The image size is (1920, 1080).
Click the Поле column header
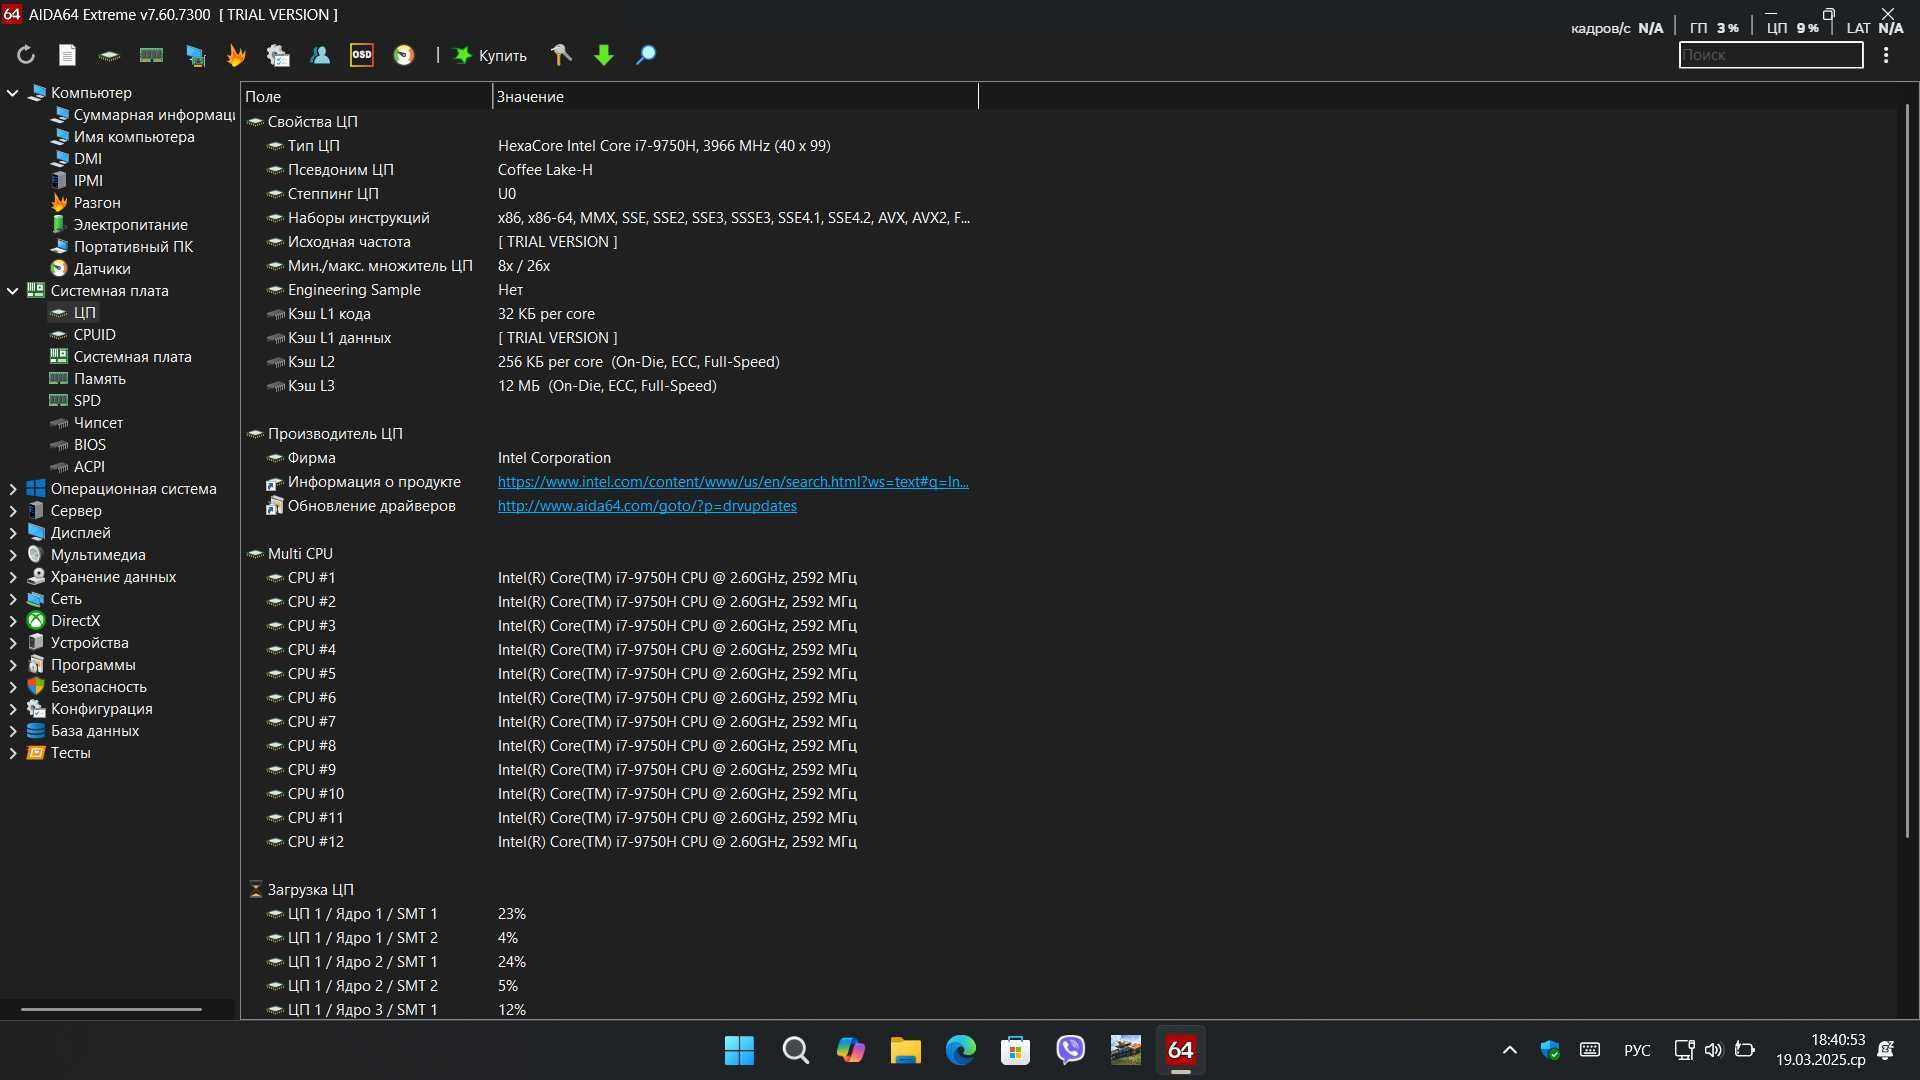[366, 96]
